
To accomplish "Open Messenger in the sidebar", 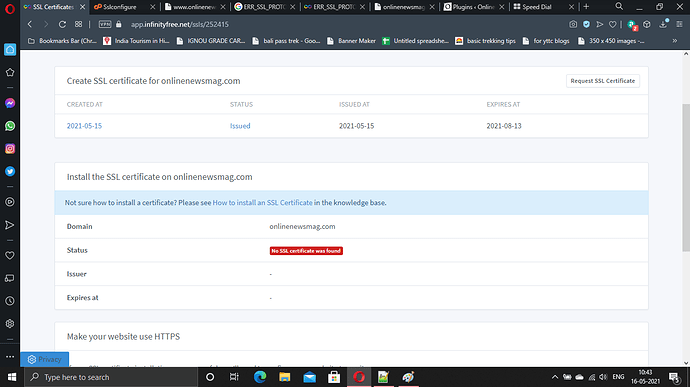I will 10,103.
